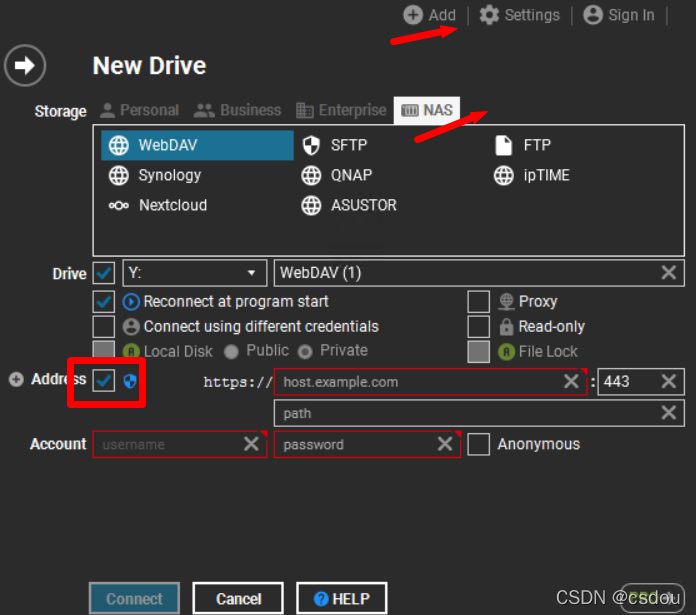Select SFTP shield icon
Image resolution: width=696 pixels, height=615 pixels.
click(x=311, y=145)
